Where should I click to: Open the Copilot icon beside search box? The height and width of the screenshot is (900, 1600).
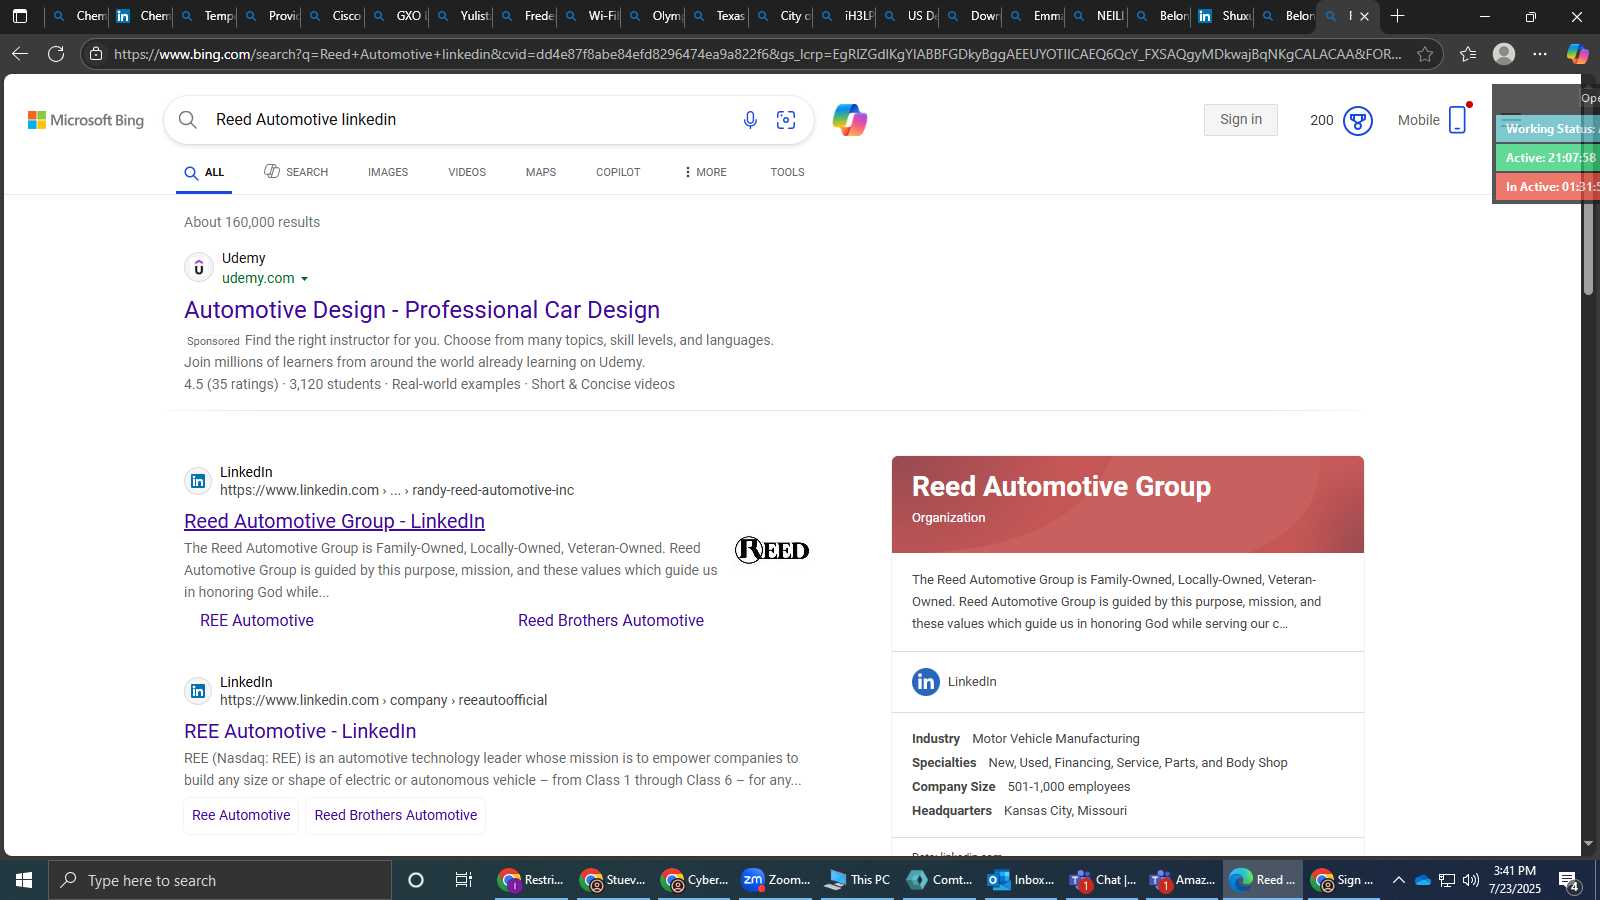tap(849, 120)
